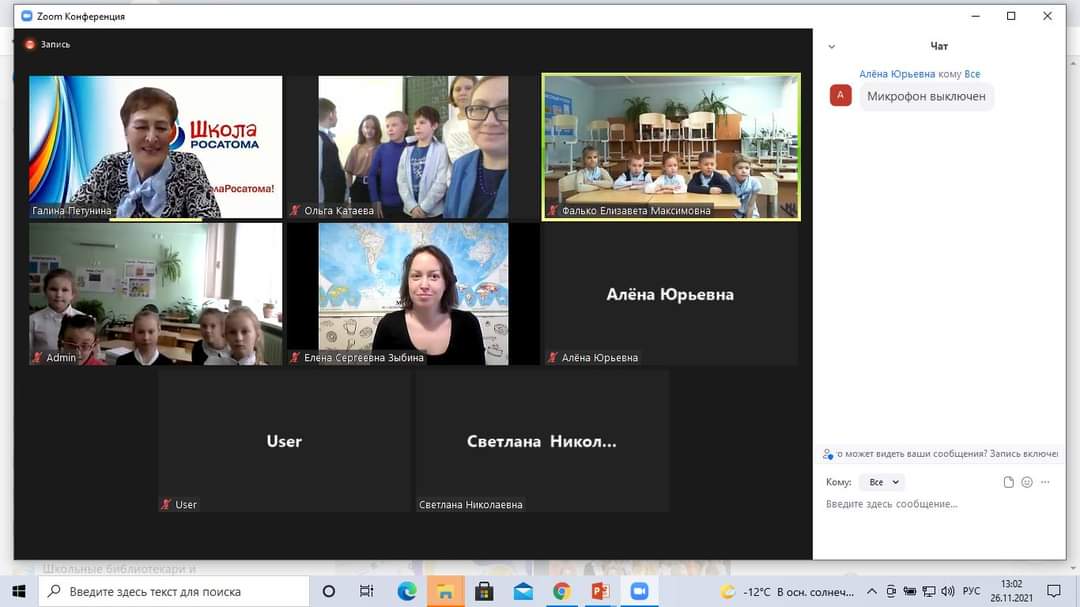Screen dimensions: 1080x607
Task: Open the volume control in the tray
Action: tap(948, 591)
